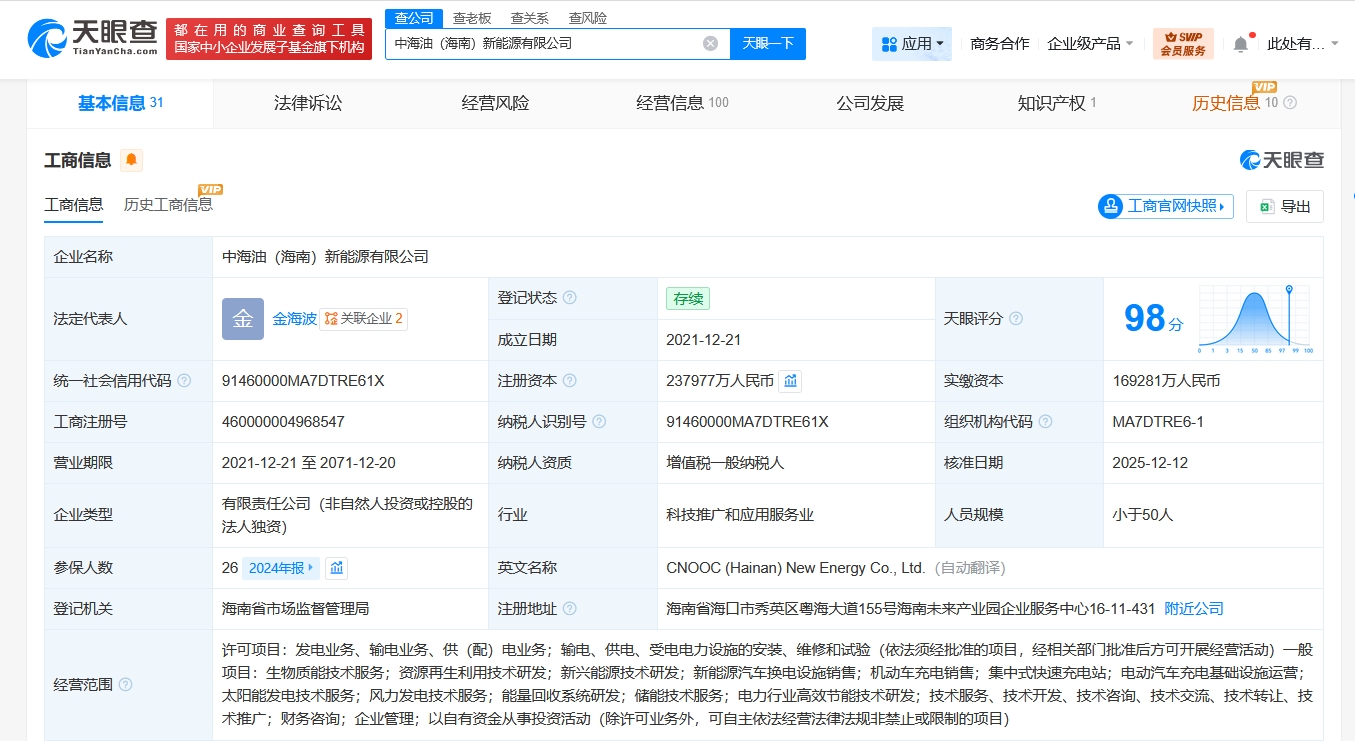Image resolution: width=1355 pixels, height=741 pixels.
Task: Open the 2024年报 annual report selector
Action: point(280,568)
